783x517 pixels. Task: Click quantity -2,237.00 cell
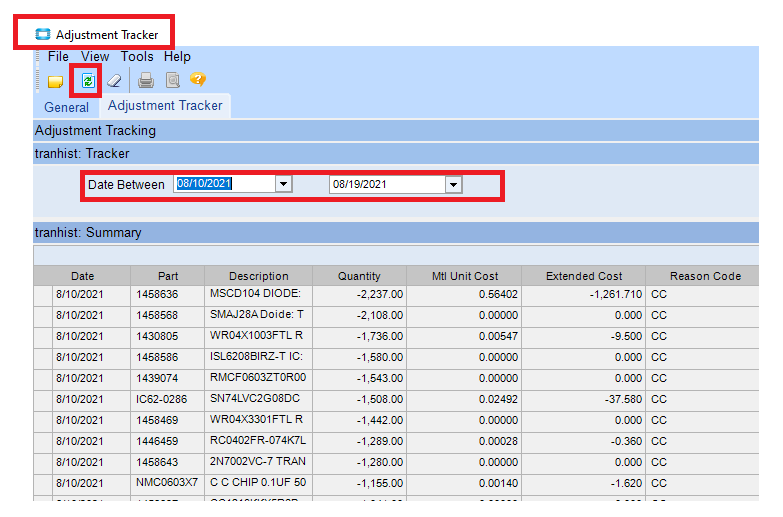click(359, 294)
